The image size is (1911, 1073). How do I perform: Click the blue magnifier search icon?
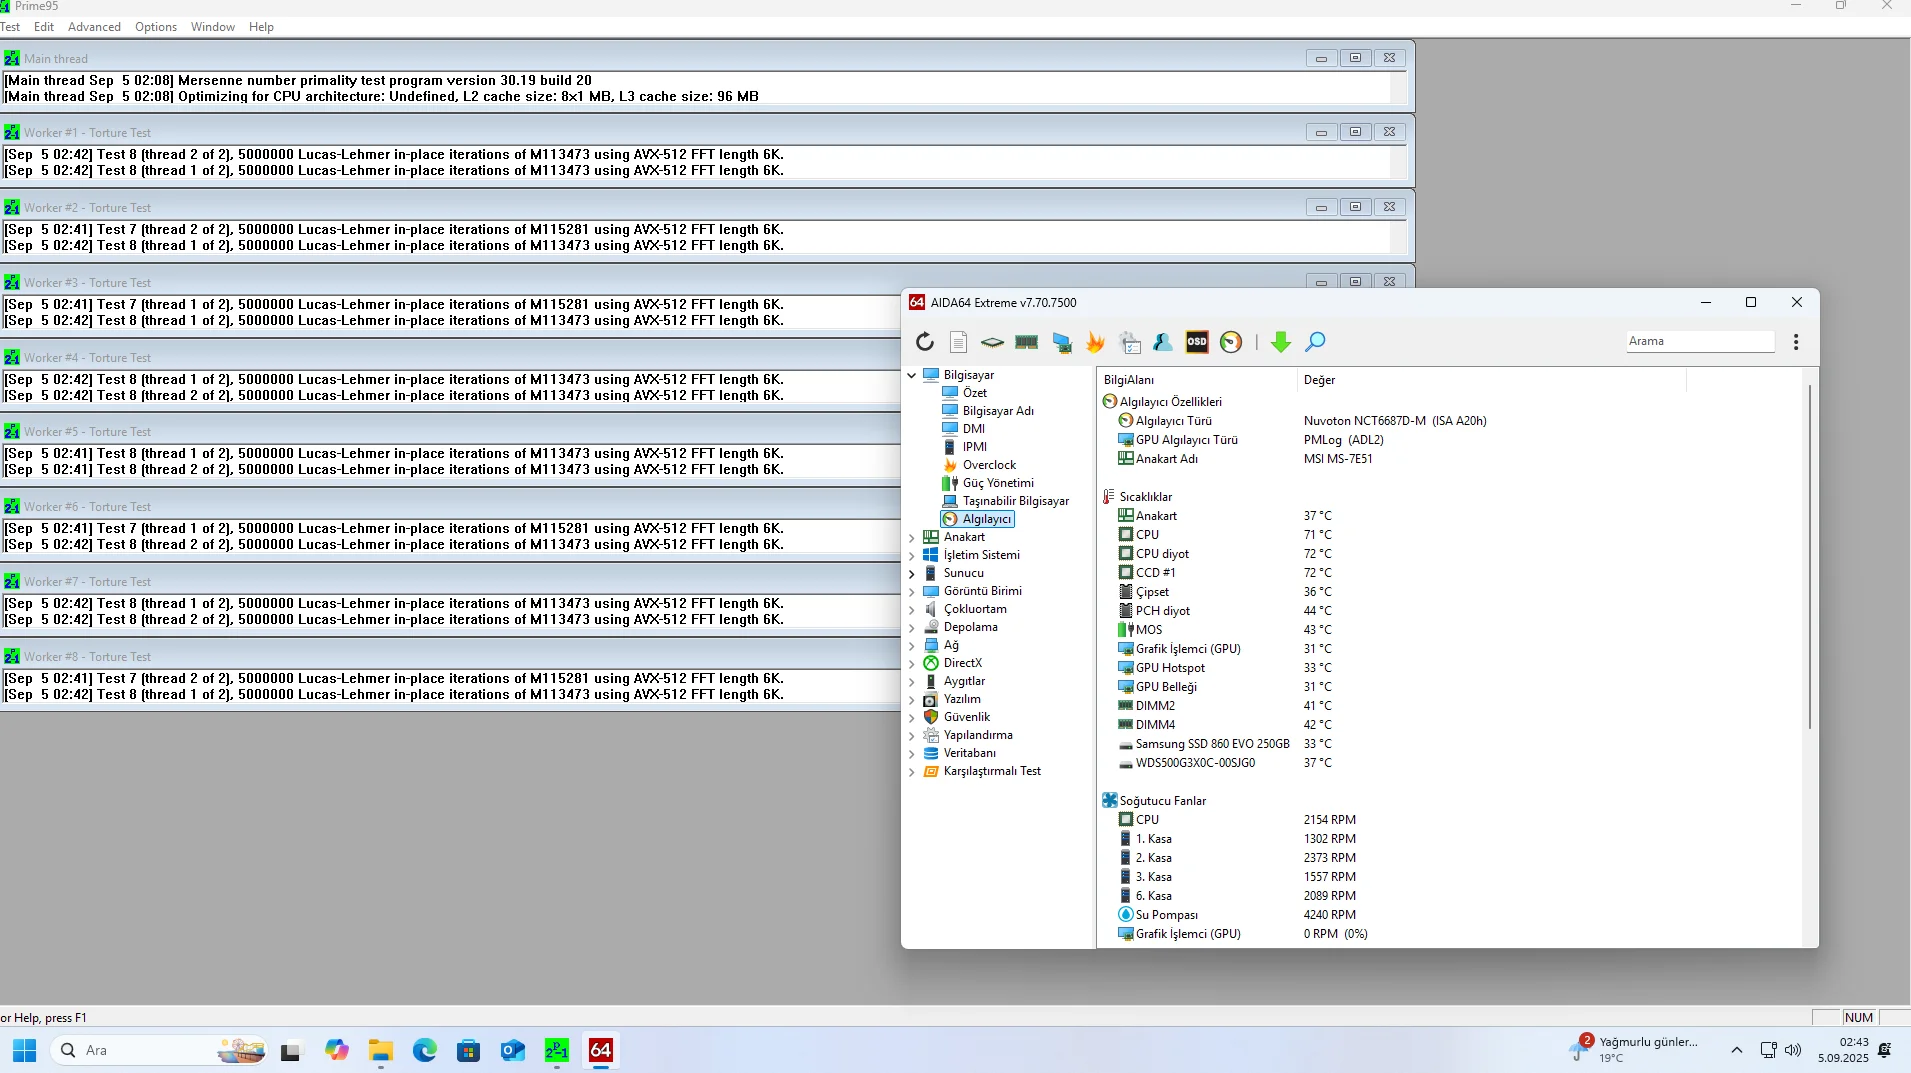1315,342
